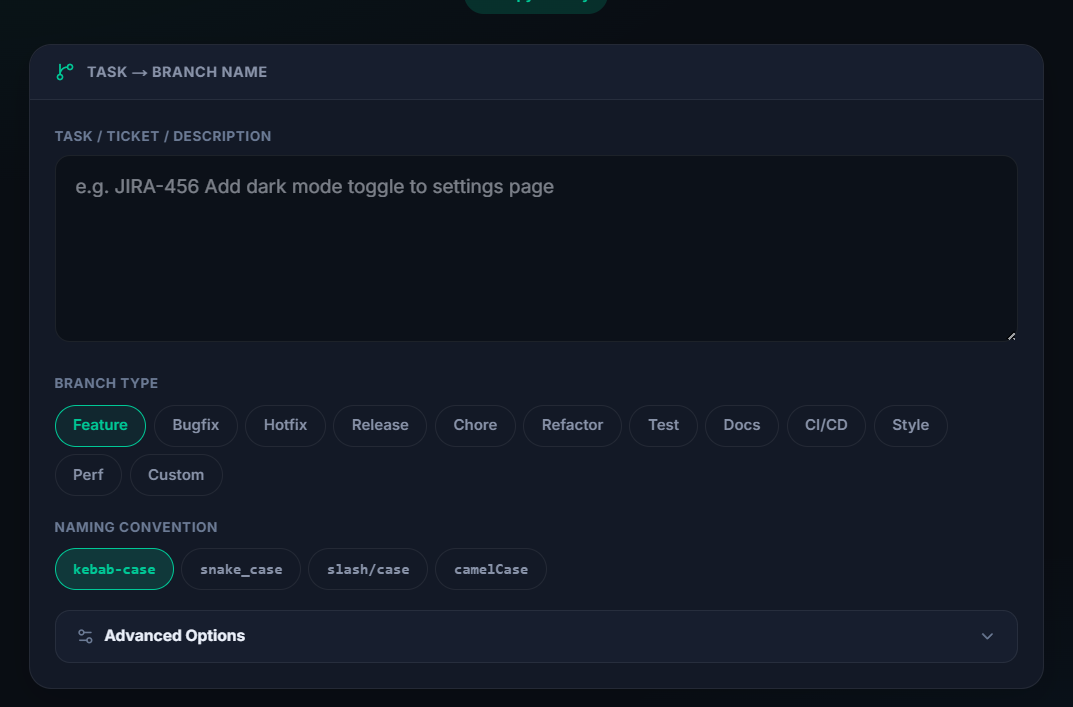Choose the camelCase naming convention

tap(490, 568)
